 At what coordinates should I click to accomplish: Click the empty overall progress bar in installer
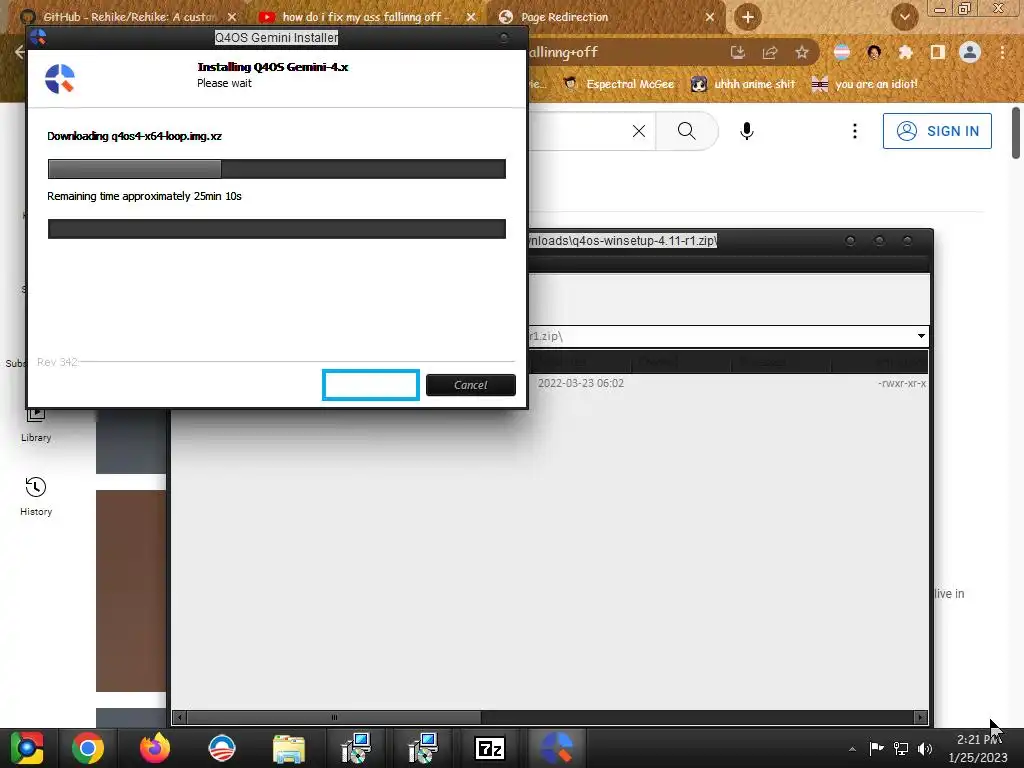tap(276, 229)
